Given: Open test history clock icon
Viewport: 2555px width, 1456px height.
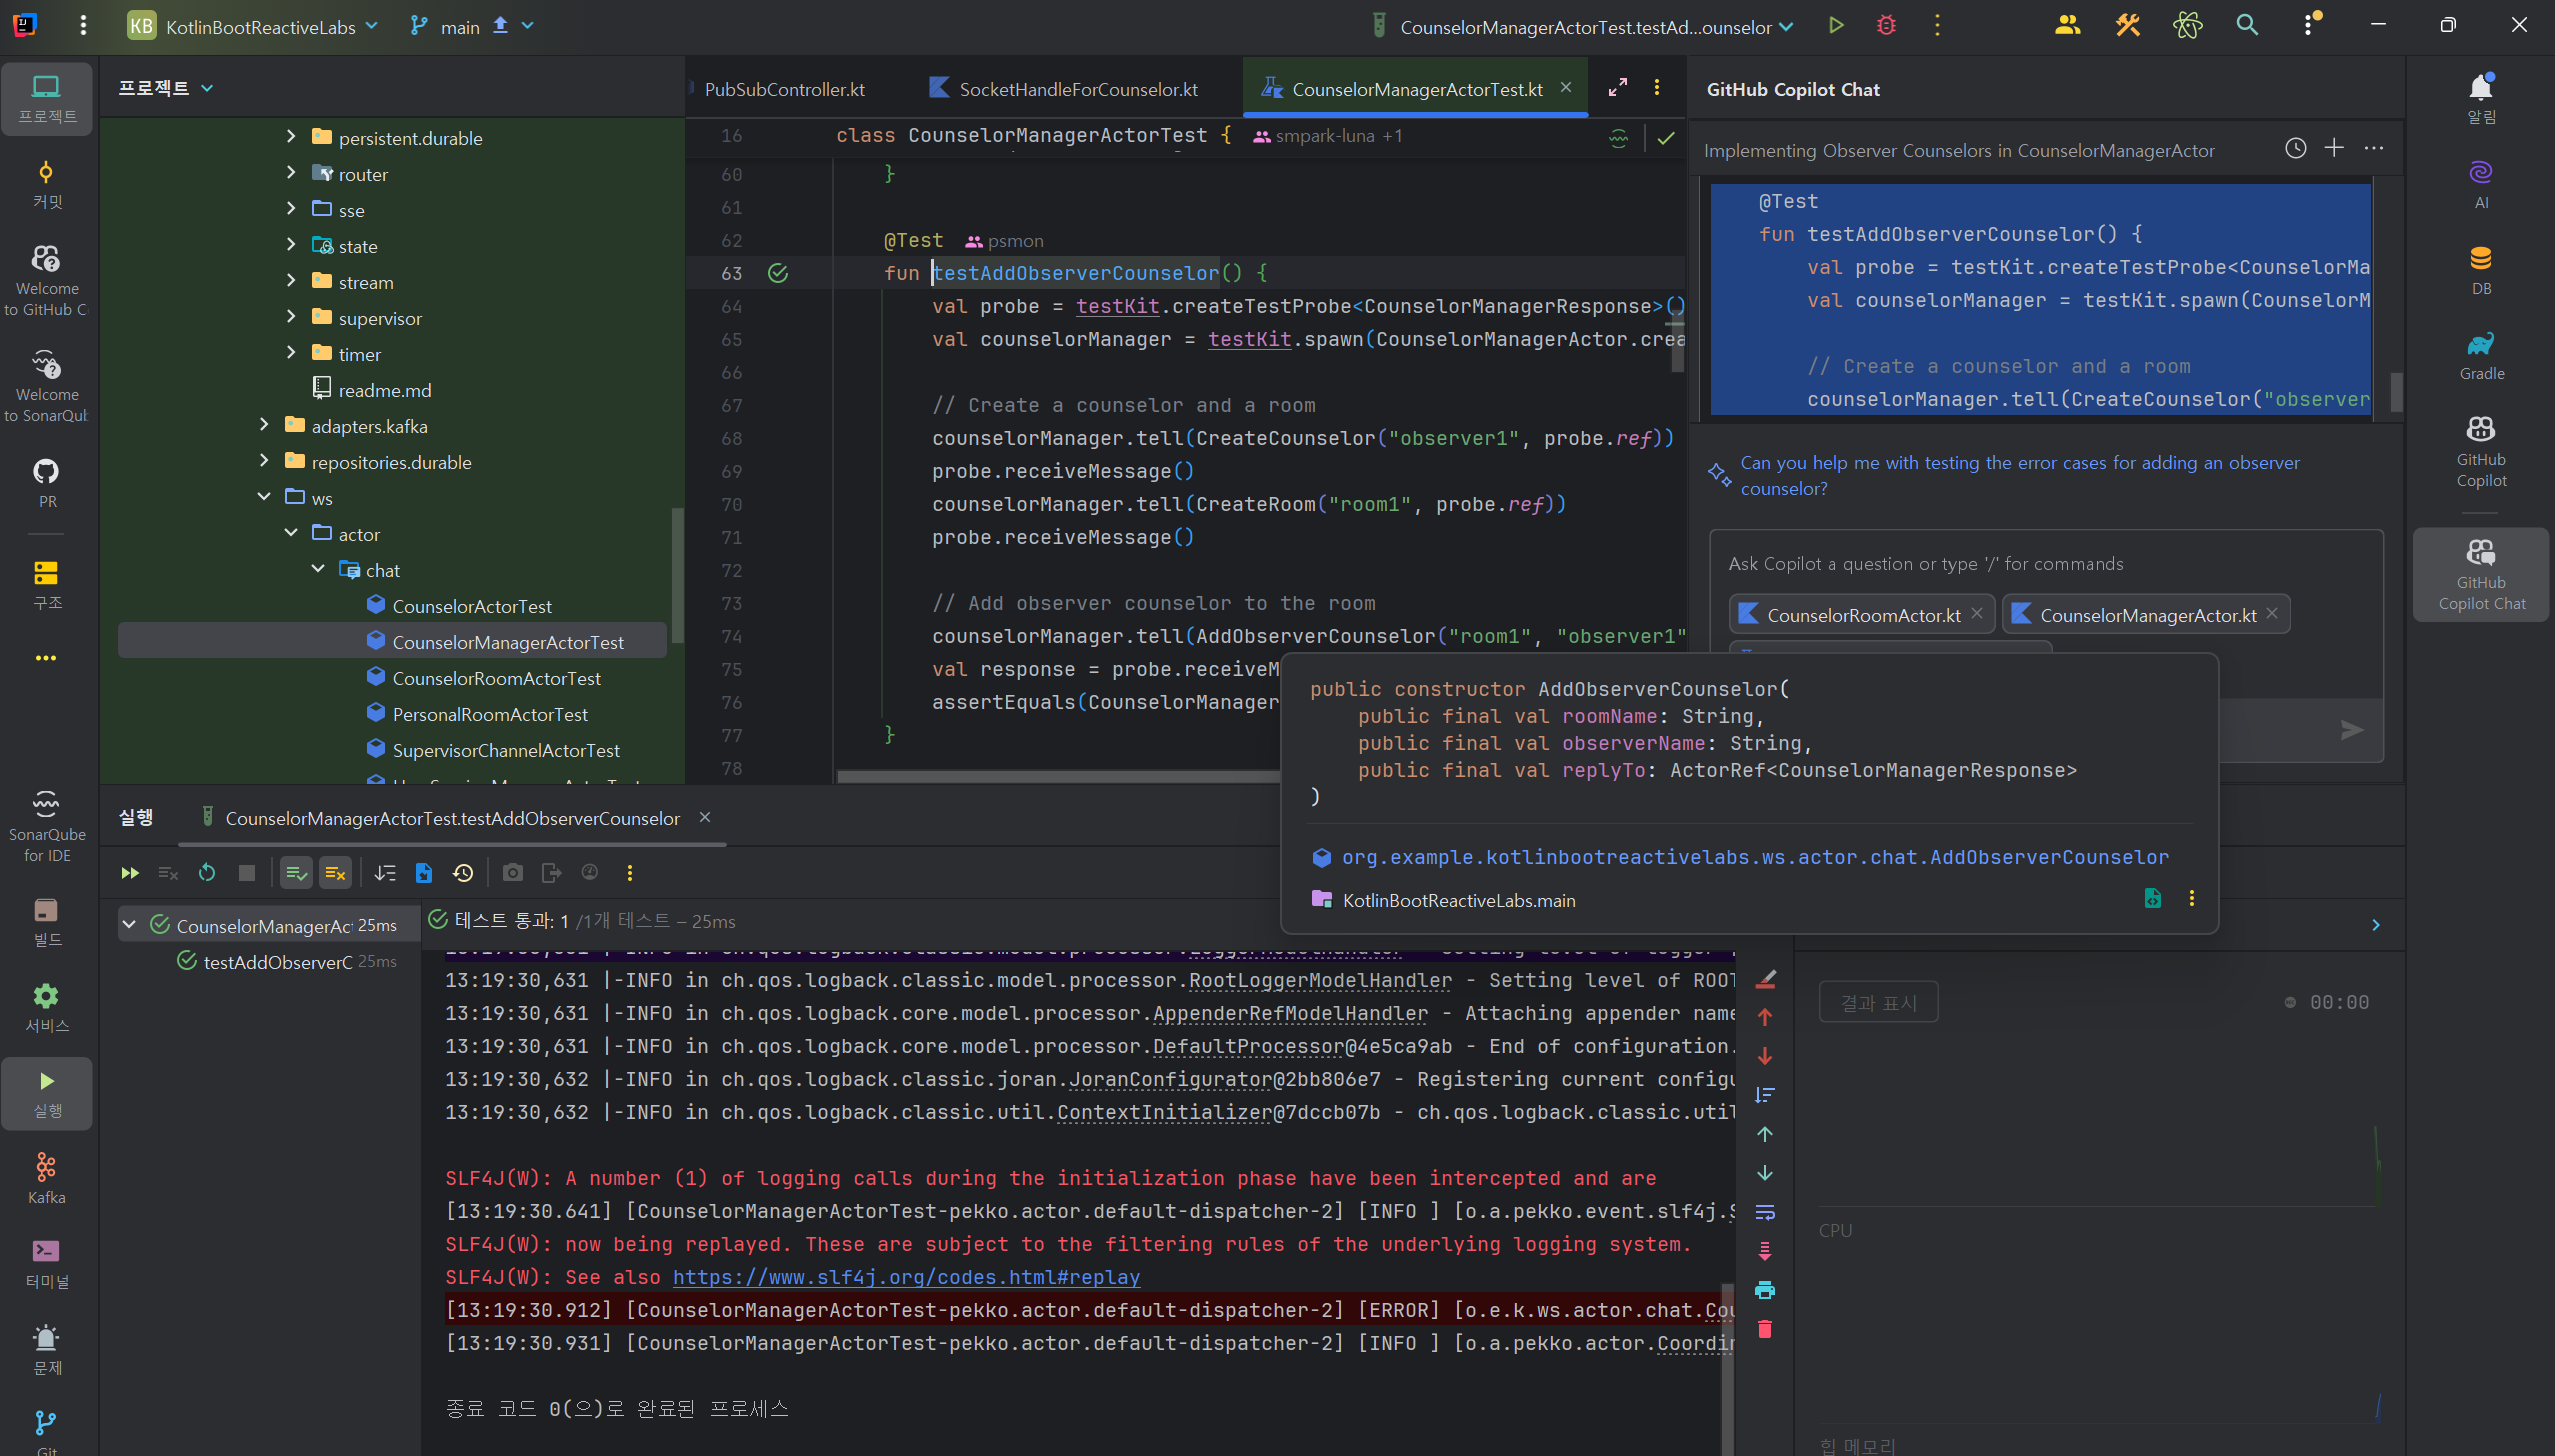Looking at the screenshot, I should pos(462,872).
